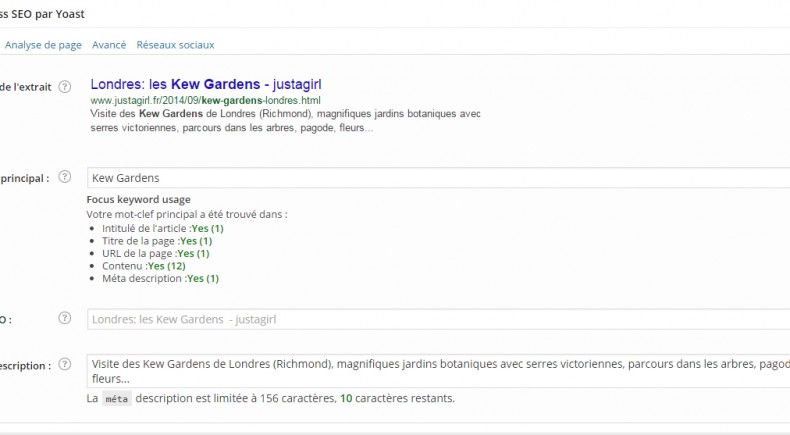
Task: Click URL de la page Yes (1) line
Action: [x=156, y=254]
